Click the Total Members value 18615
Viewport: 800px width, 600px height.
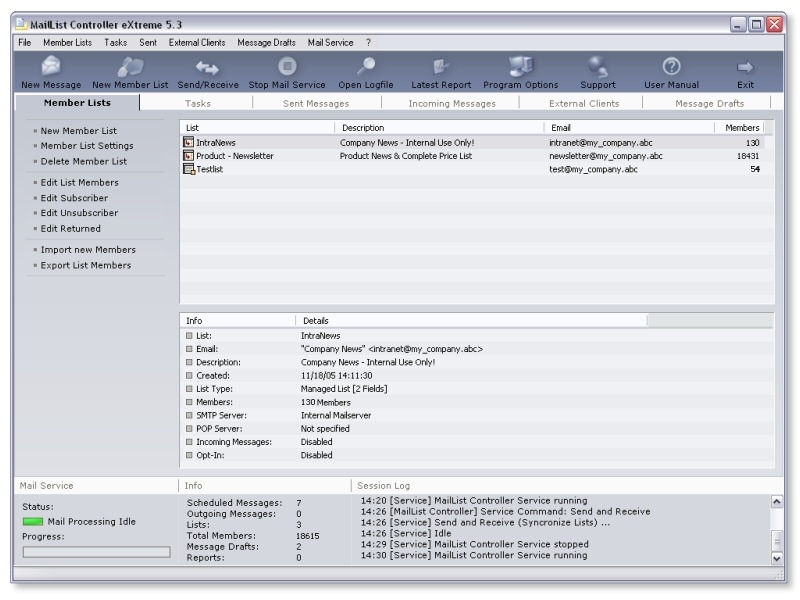[x=308, y=536]
